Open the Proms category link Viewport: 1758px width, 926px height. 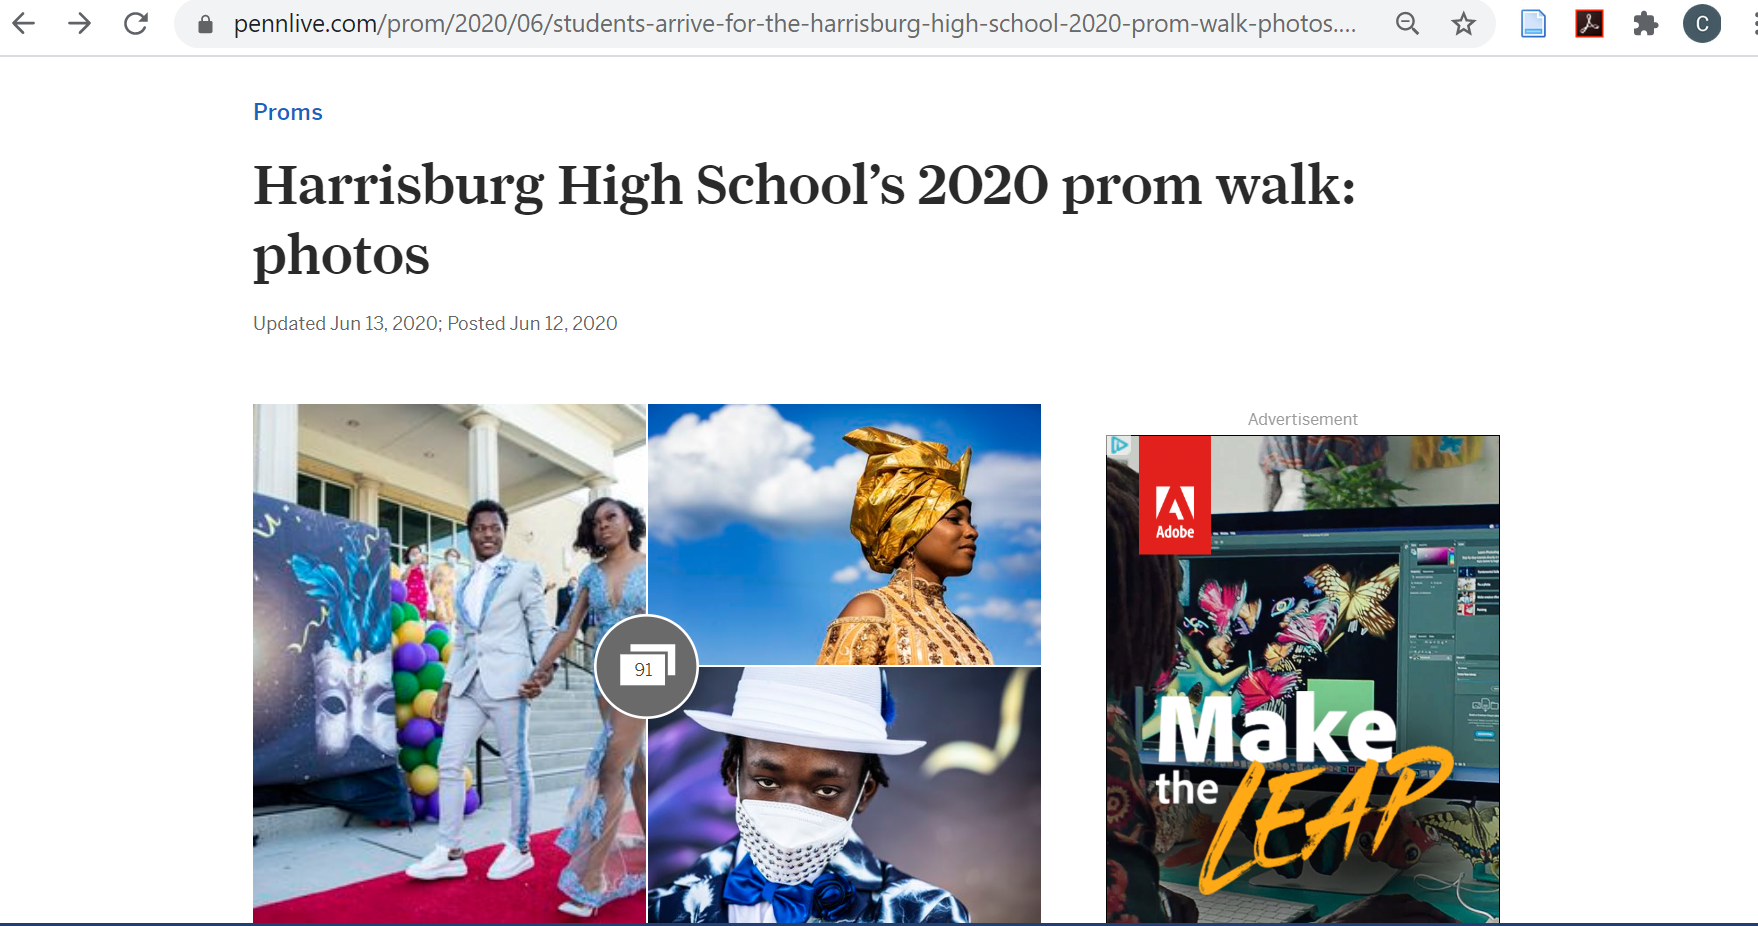288,112
